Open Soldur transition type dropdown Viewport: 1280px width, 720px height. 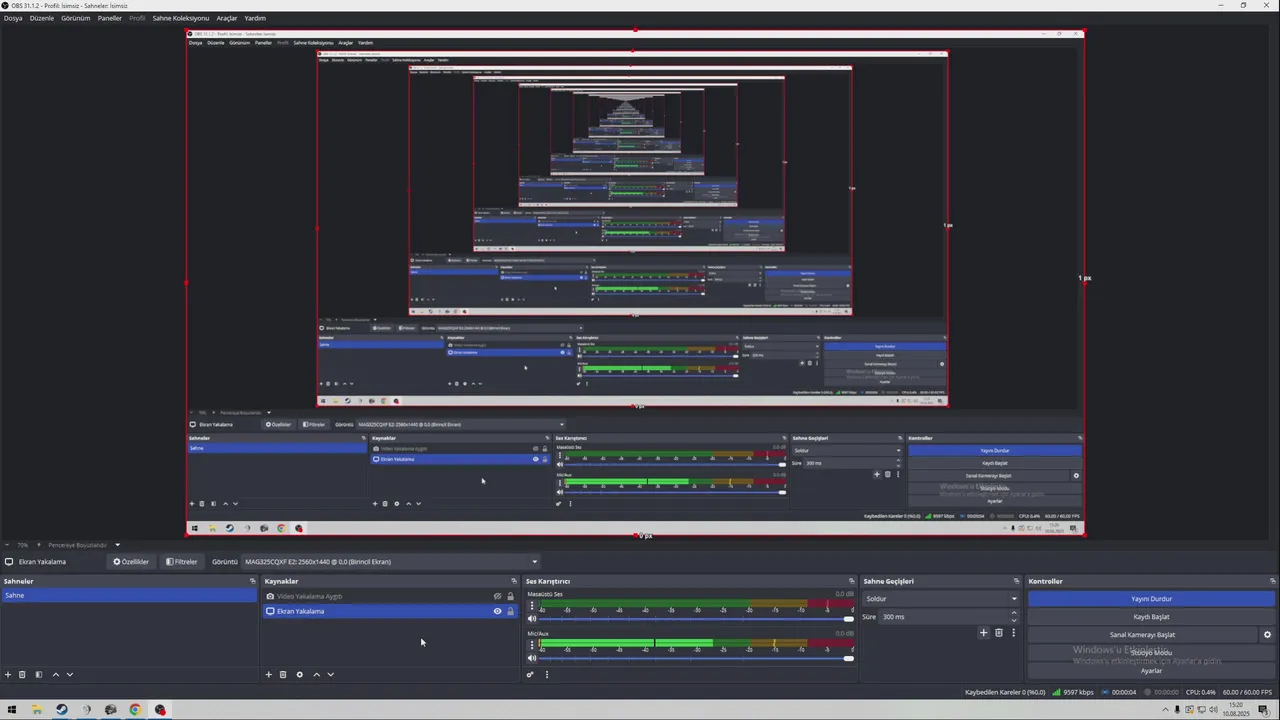940,599
